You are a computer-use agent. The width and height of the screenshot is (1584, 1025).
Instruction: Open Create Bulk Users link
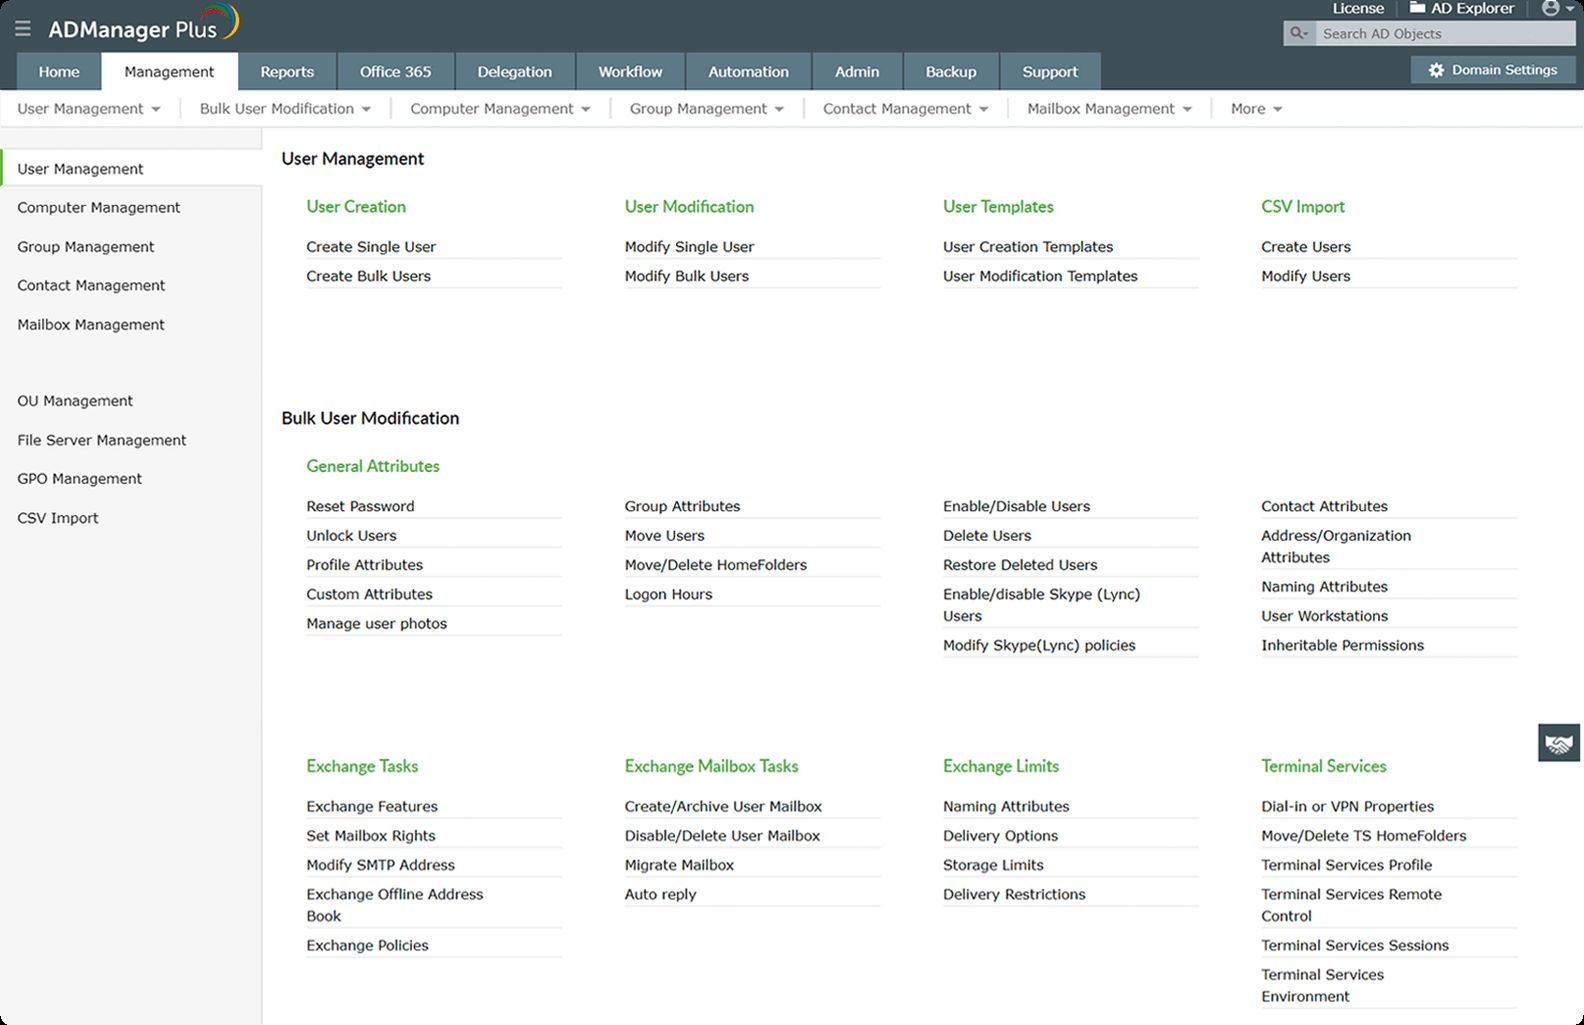368,276
